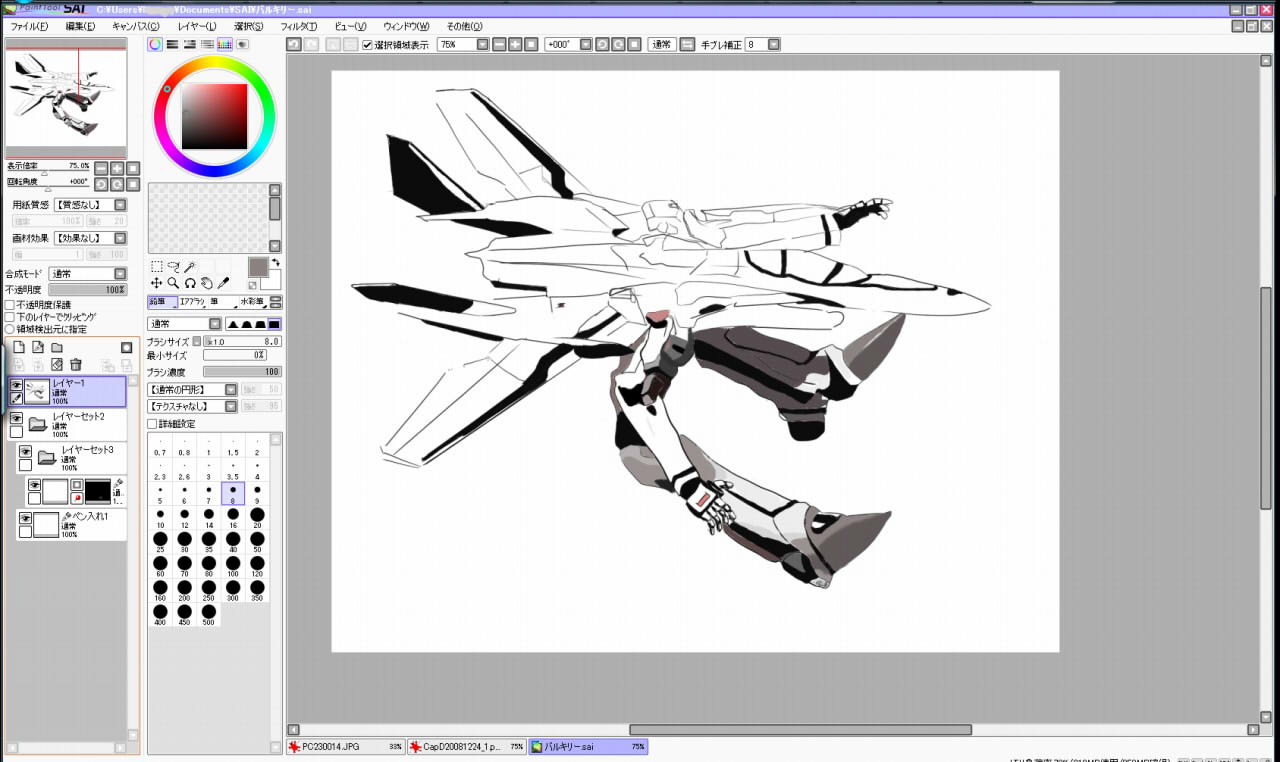This screenshot has width=1280, height=762.
Task: Click the 不透明度 layer opacity slider
Action: click(x=88, y=290)
